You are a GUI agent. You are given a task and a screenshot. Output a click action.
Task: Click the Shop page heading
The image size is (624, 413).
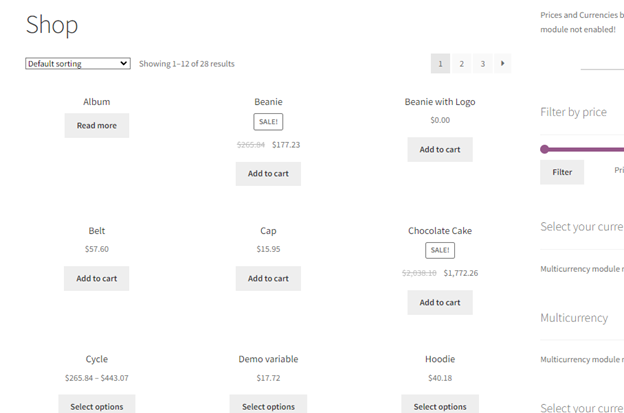tap(52, 25)
